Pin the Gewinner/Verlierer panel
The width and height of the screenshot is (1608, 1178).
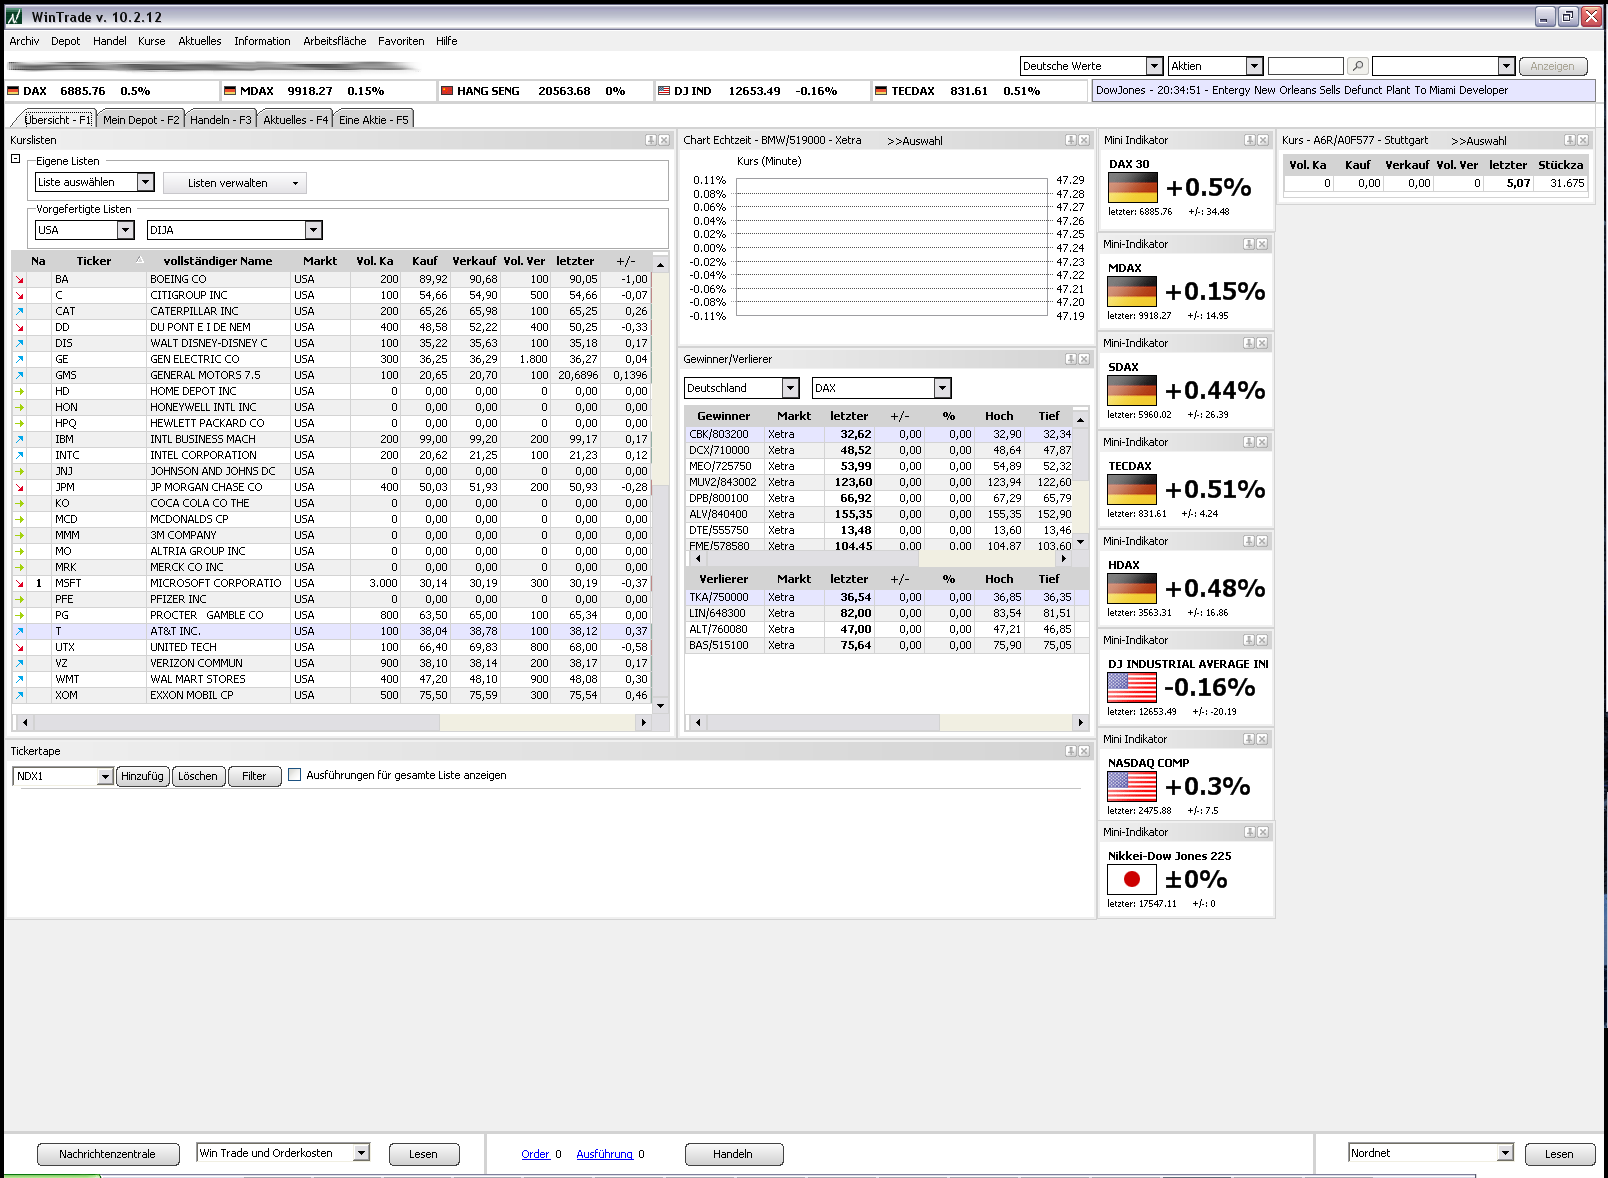(x=1071, y=359)
